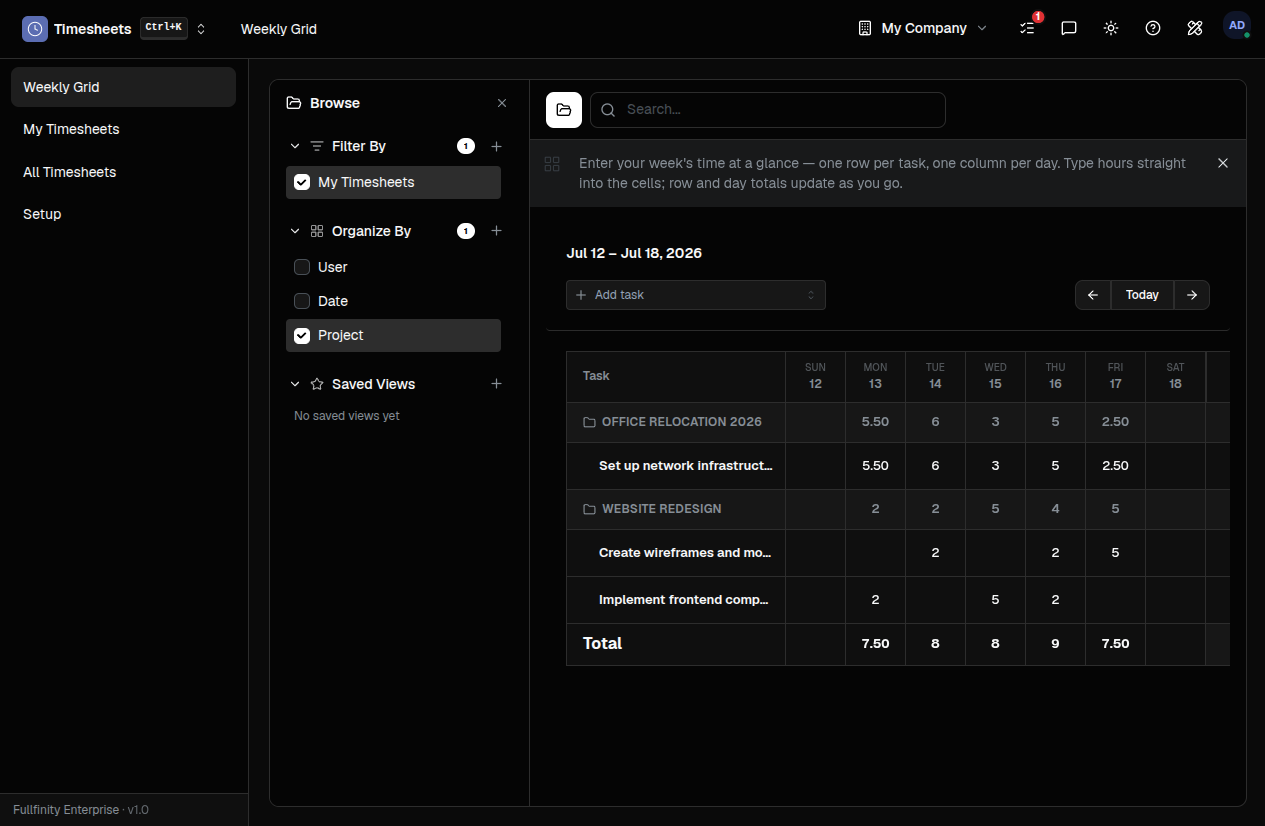Uncheck the My Timesheets filter checkbox

pos(302,182)
